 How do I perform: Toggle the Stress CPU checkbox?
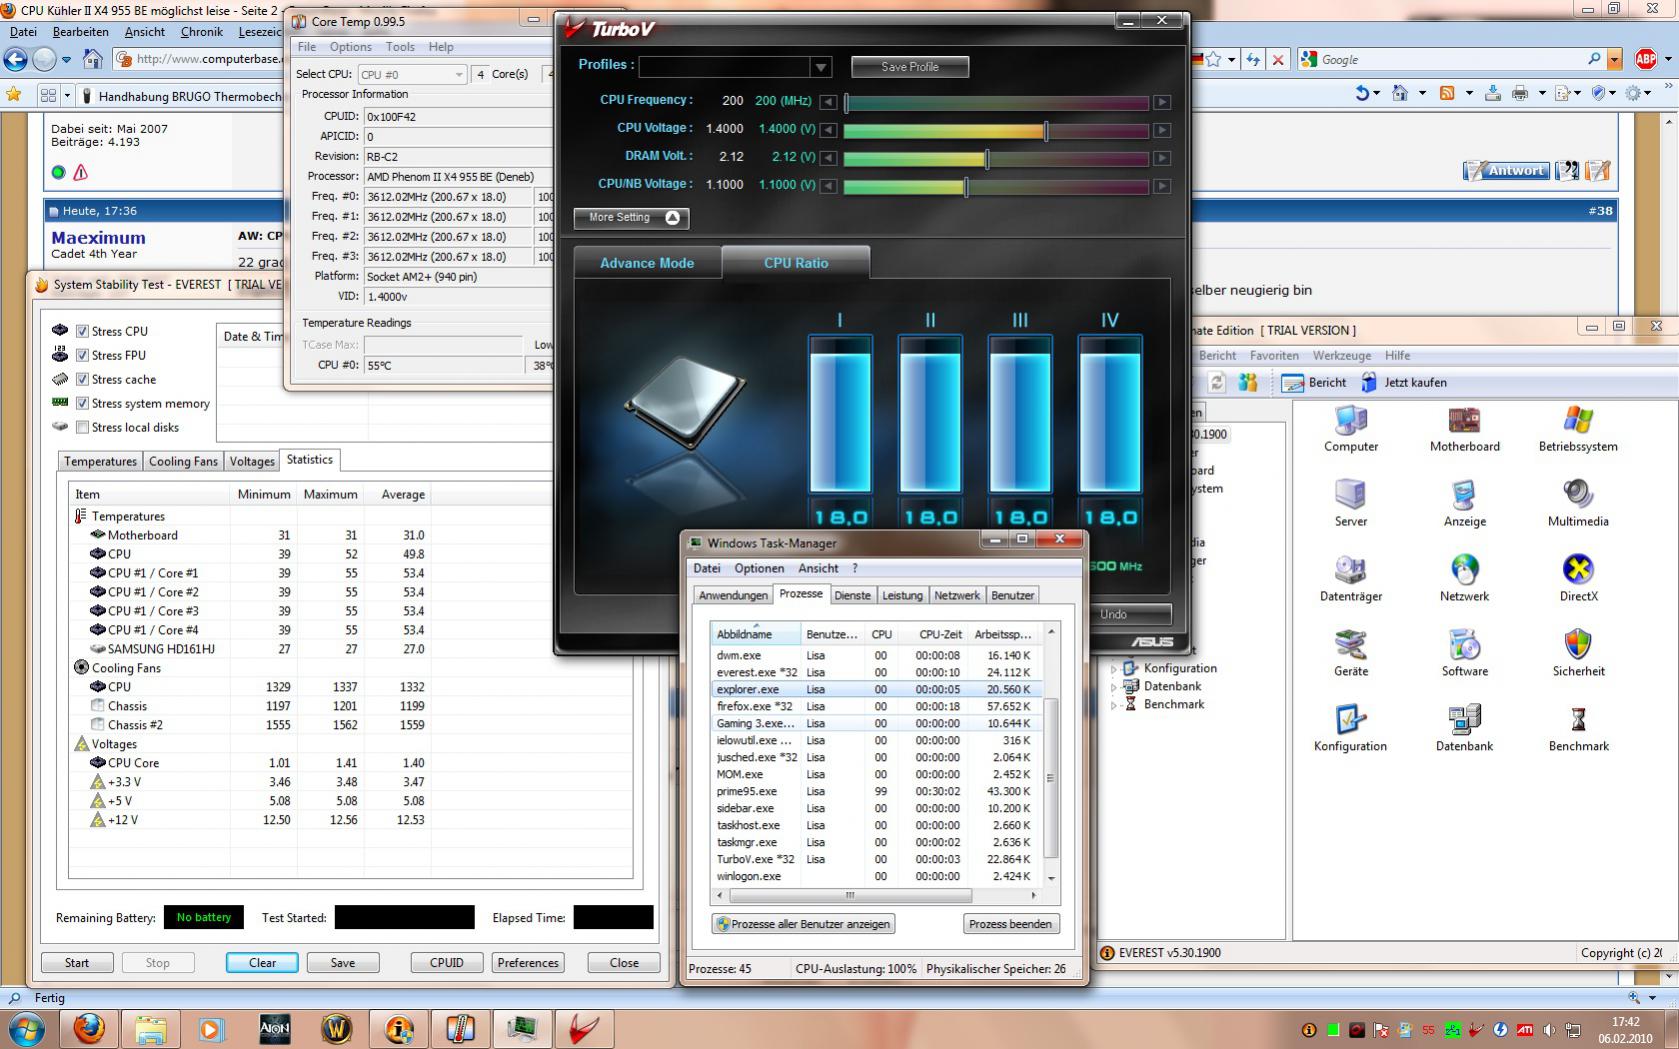pyautogui.click(x=82, y=331)
